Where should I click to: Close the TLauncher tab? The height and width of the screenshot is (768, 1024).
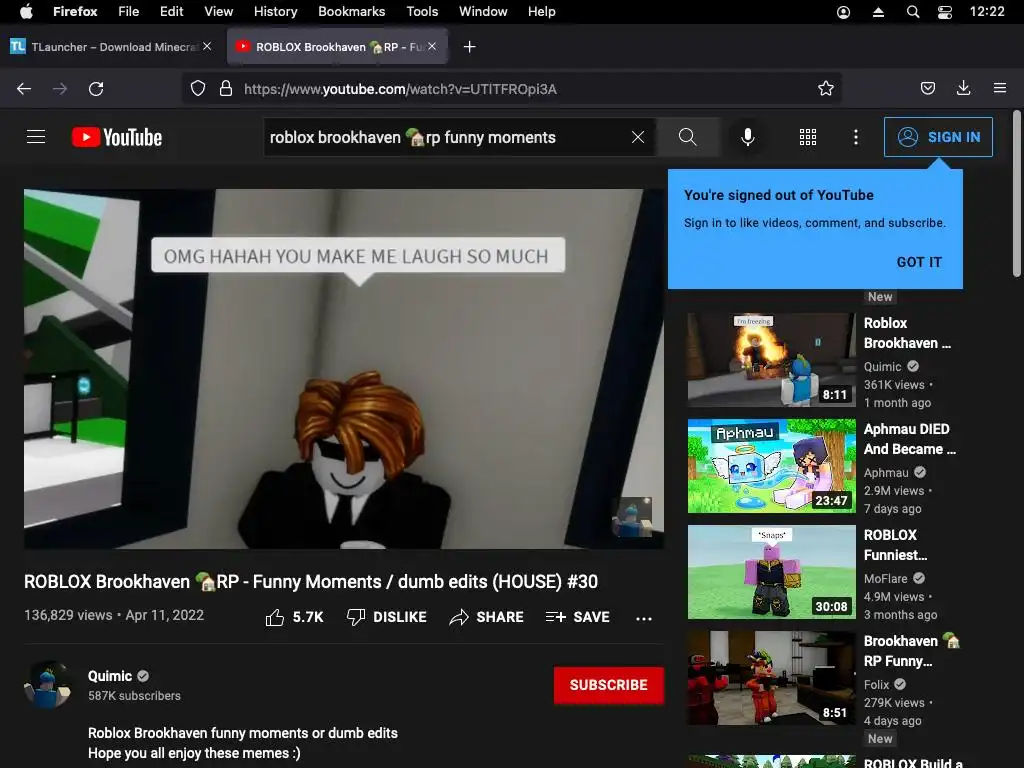click(x=207, y=46)
